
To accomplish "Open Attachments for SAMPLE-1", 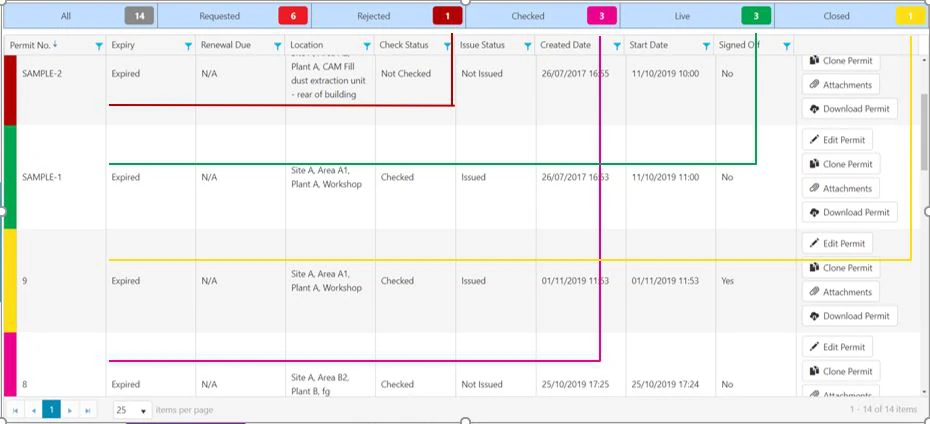I will (840, 188).
